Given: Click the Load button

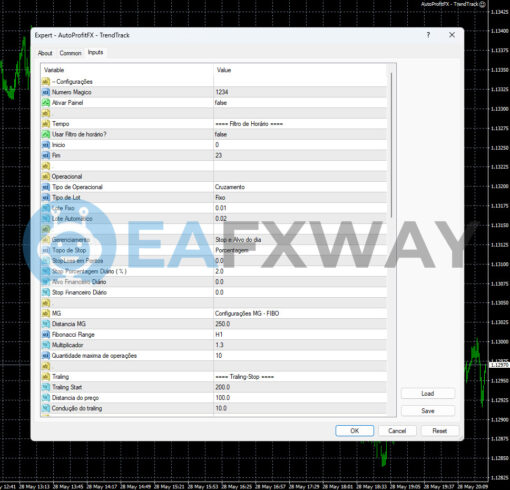Looking at the screenshot, I should (428, 393).
